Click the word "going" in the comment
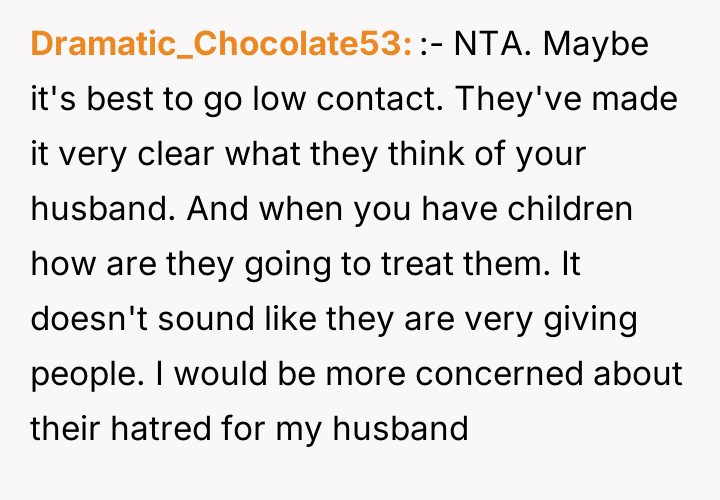 pyautogui.click(x=280, y=264)
